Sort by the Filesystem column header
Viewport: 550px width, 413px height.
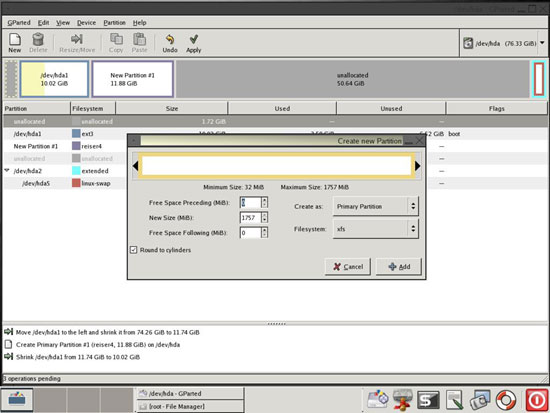click(93, 108)
